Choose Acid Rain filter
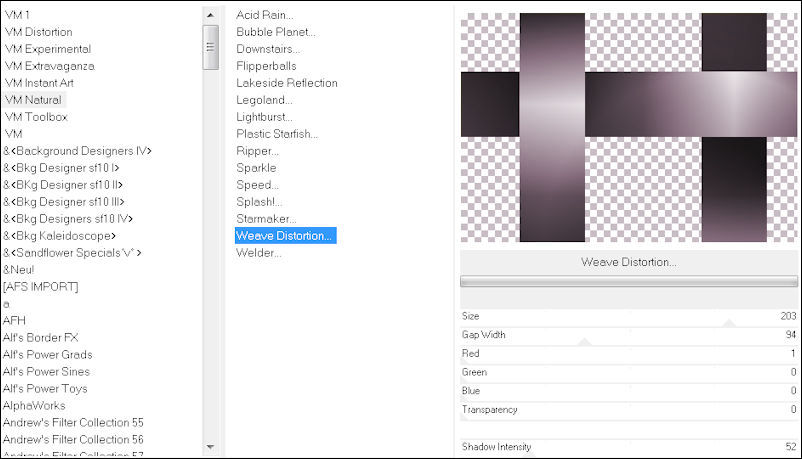802x459 pixels. tap(264, 15)
